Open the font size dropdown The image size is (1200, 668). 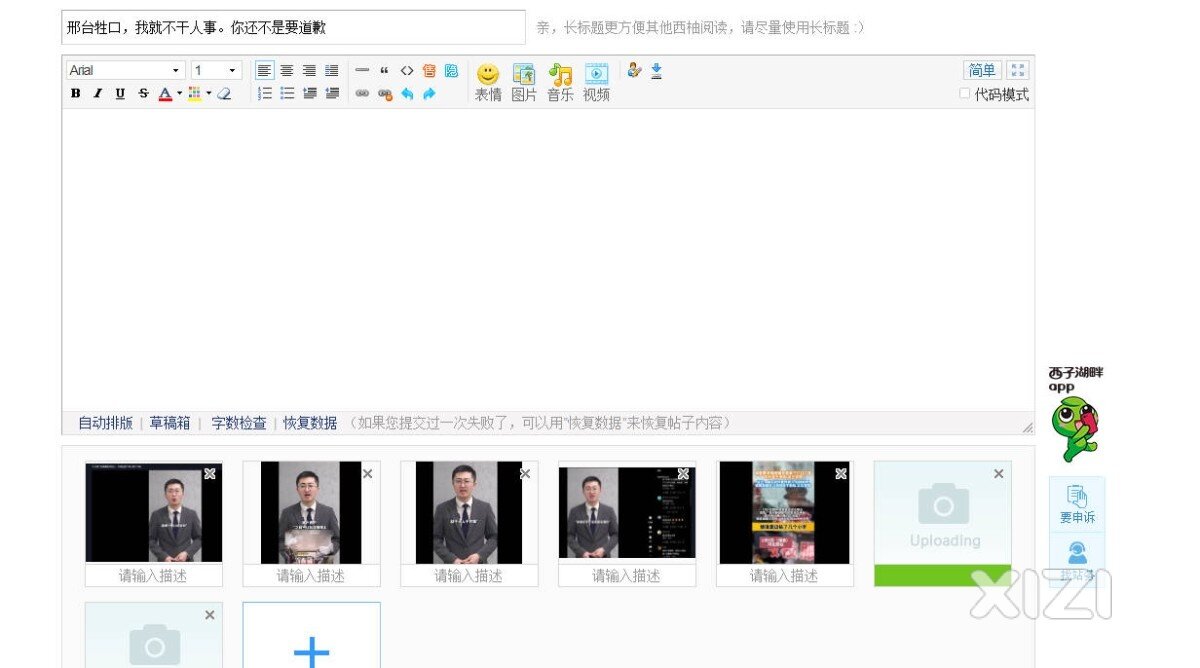pos(216,70)
